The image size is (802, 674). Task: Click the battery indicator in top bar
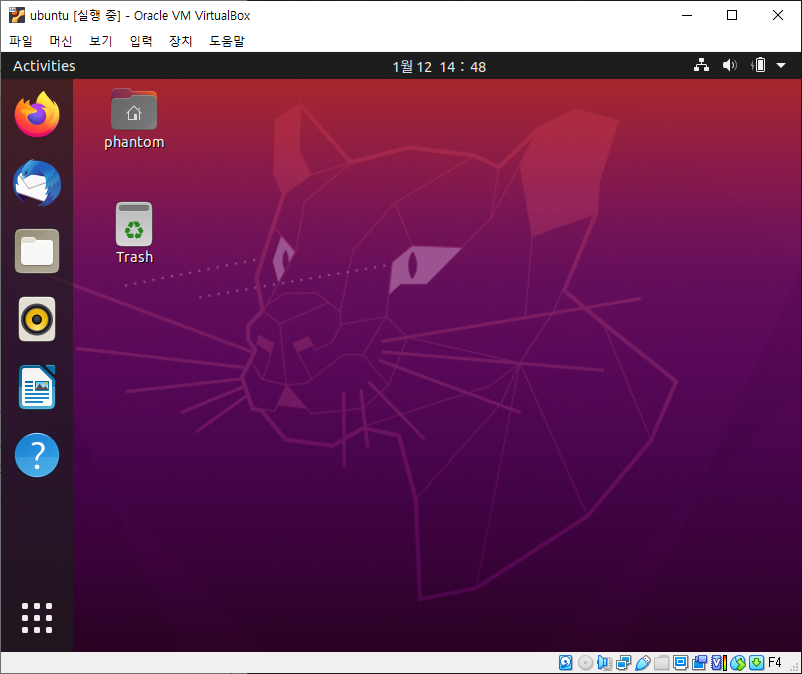(759, 65)
